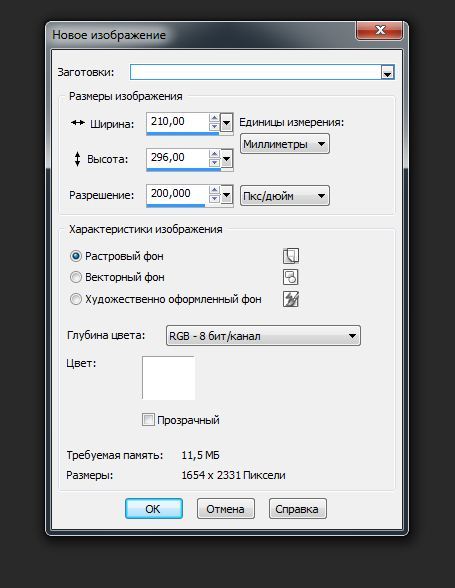Increase width using the up spinner arrow

point(215,118)
